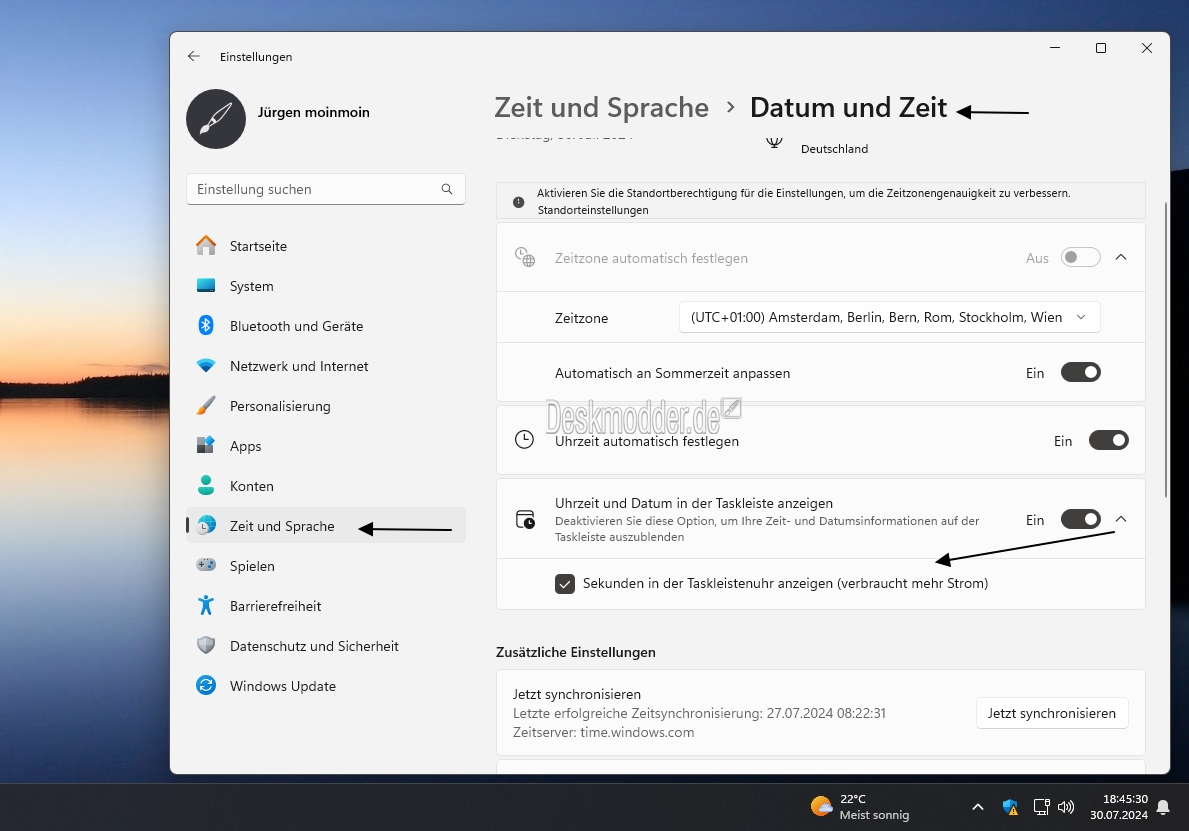Viewport: 1189px width, 831px height.
Task: Click the clock icon beside Uhrzeit automatisch
Action: [524, 440]
